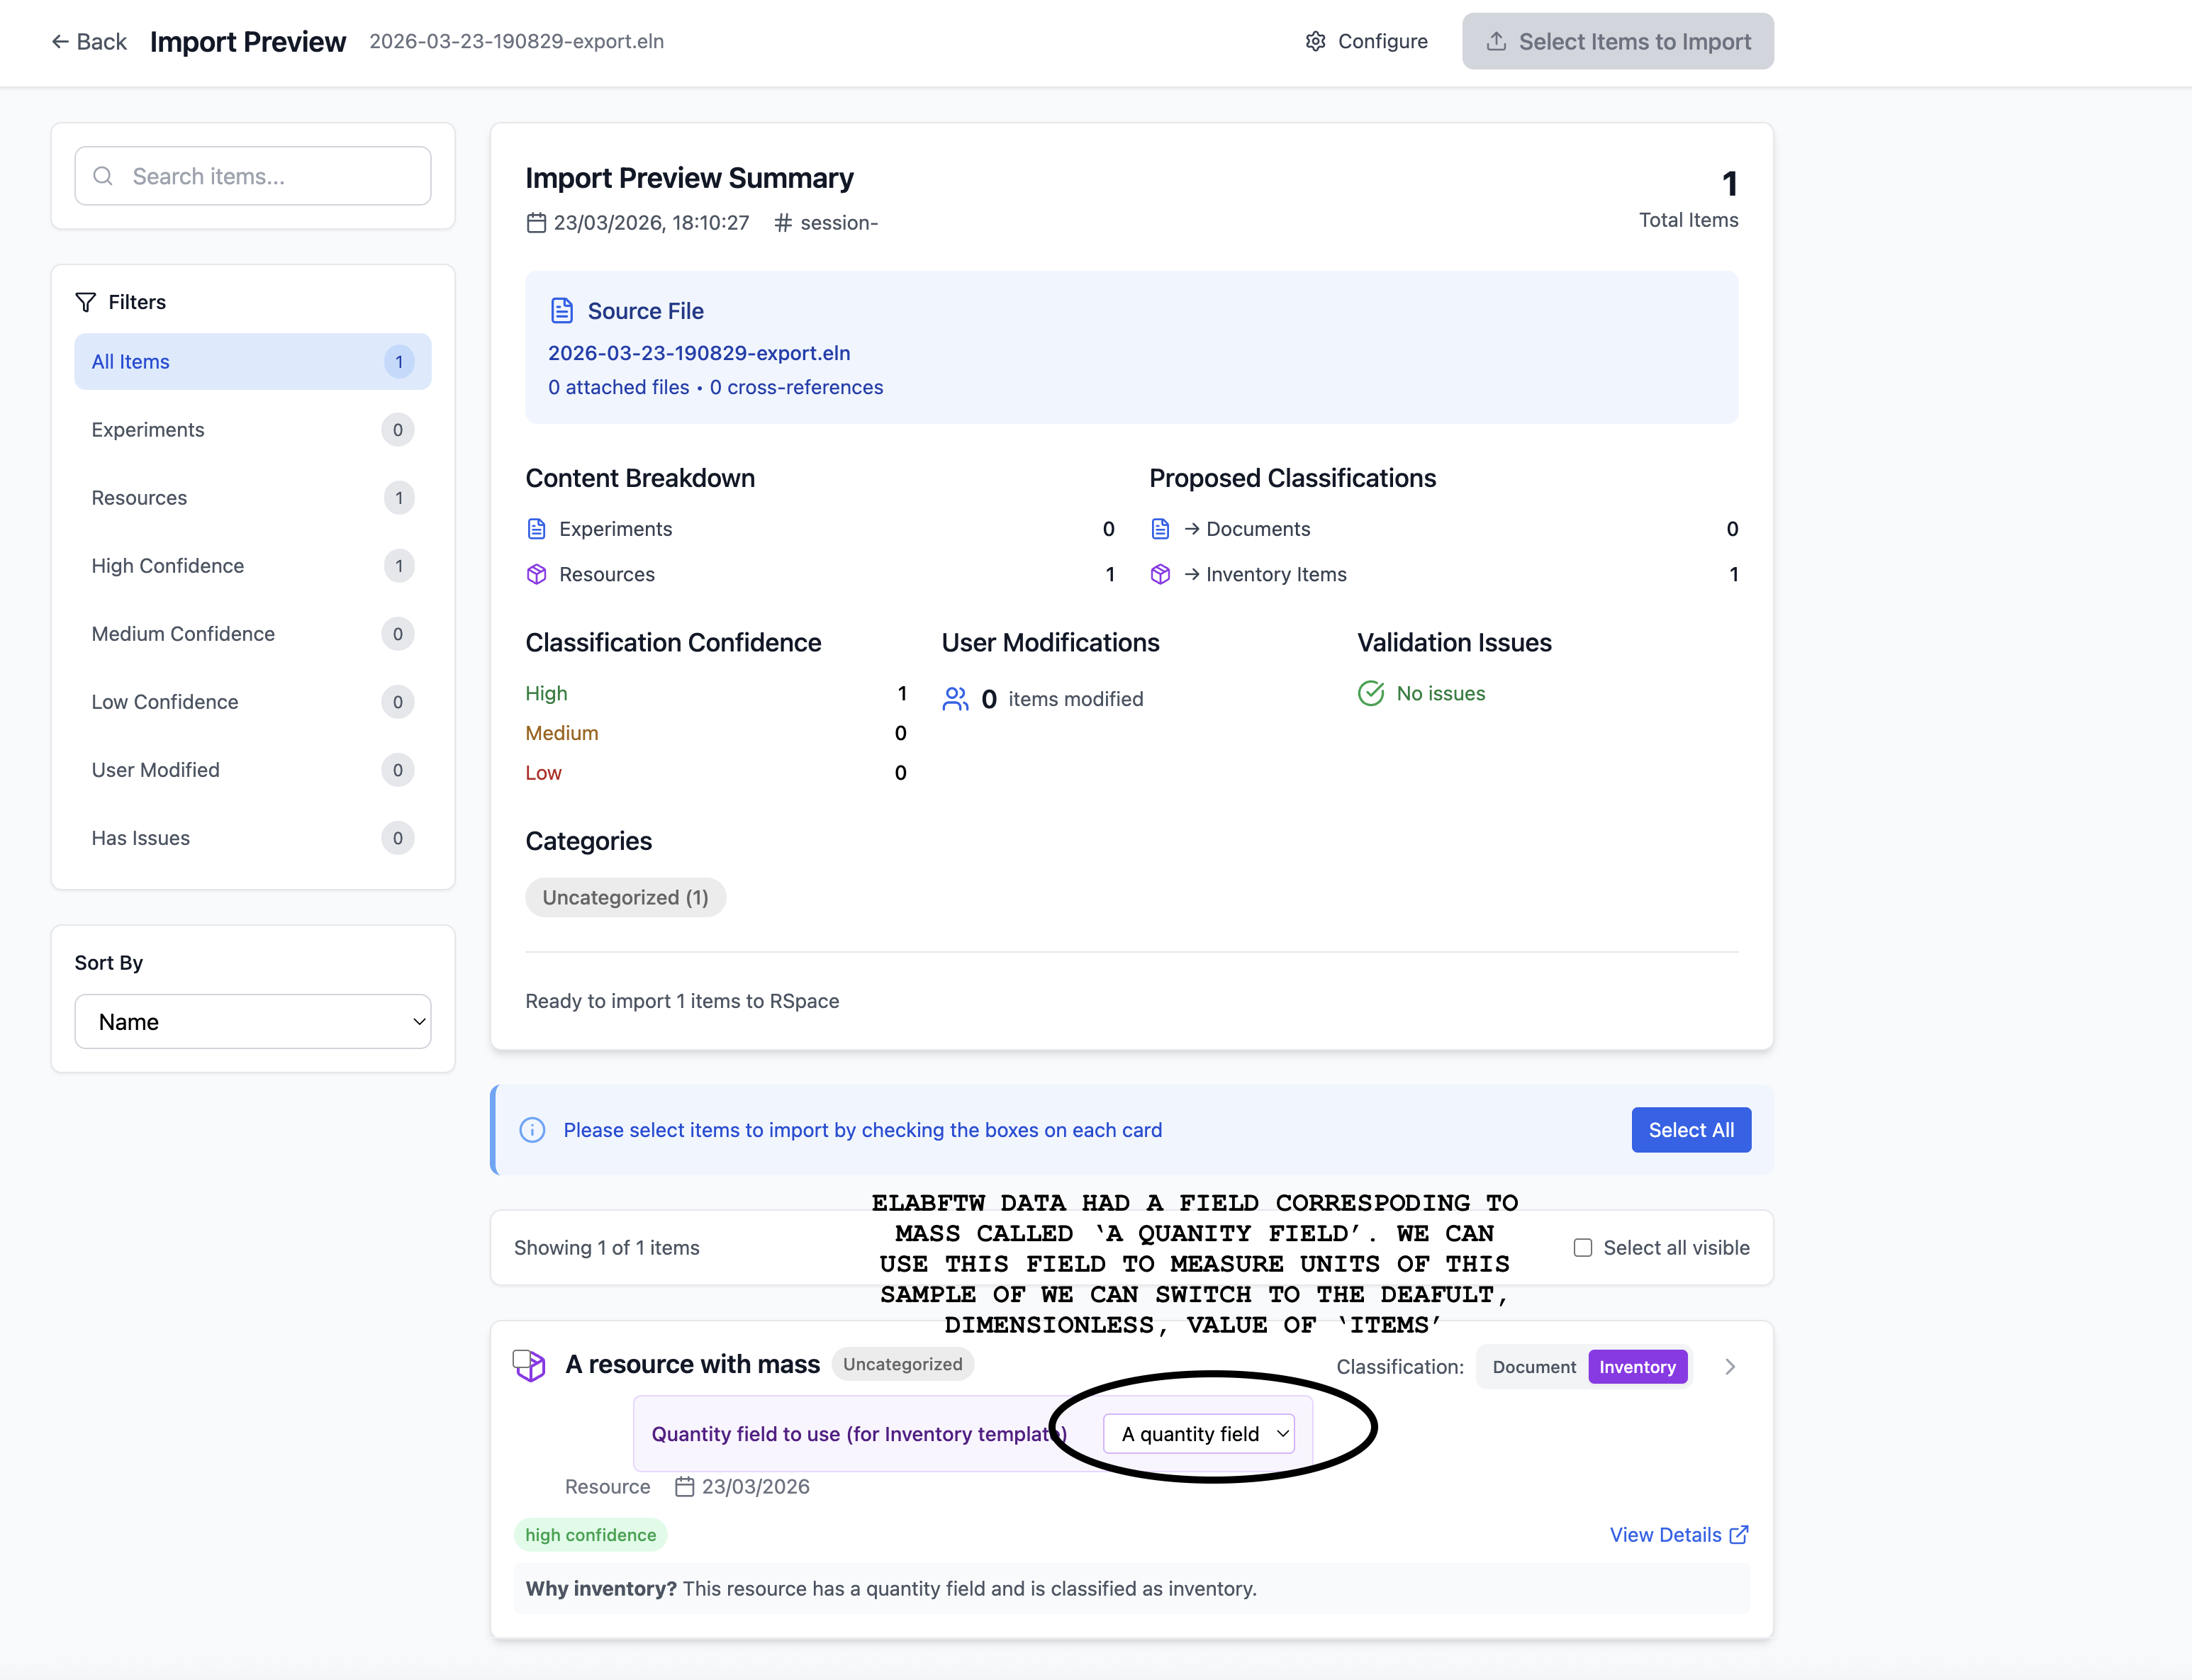Click the Configure gear icon

tap(1315, 41)
